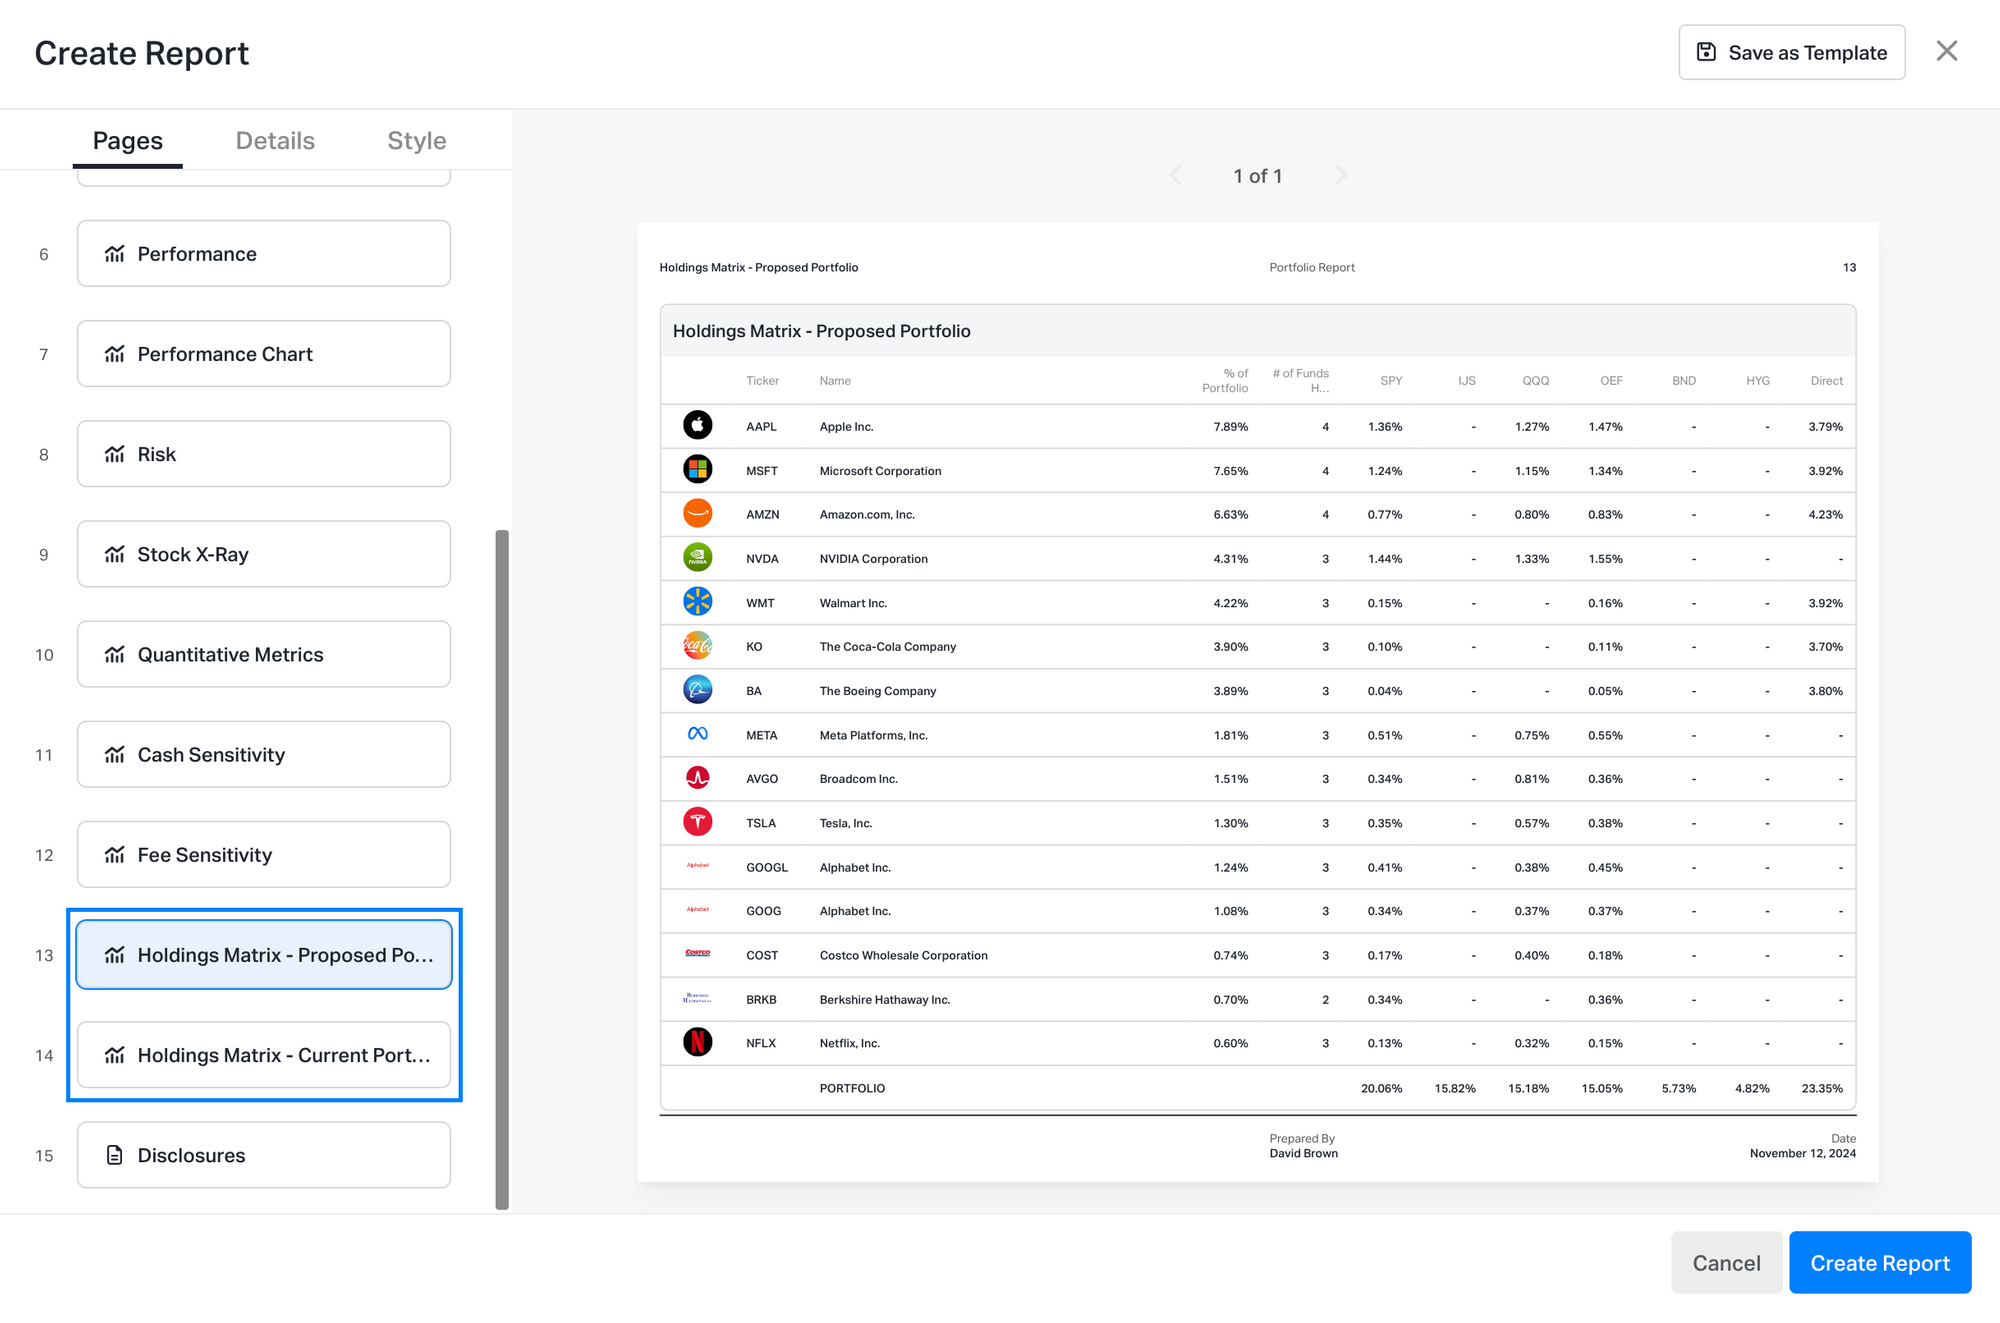Click the Apple logo in AAPL row
Screen dimensions: 2000x1323
coord(698,425)
